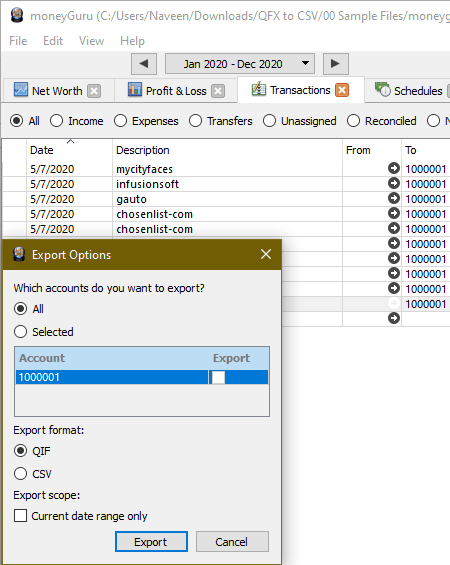Viewport: 450px width, 565px height.
Task: Tick Export checkbox for account 1000001
Action: pos(218,377)
